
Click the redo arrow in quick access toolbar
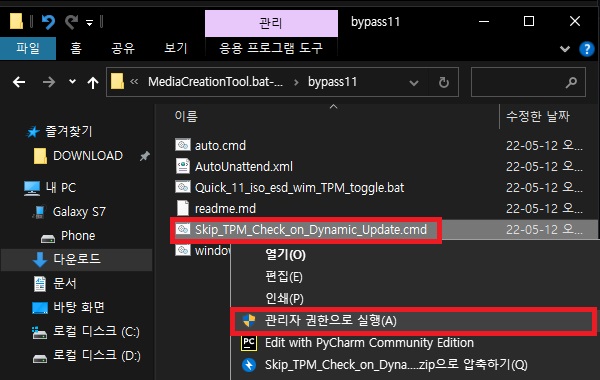[x=71, y=21]
